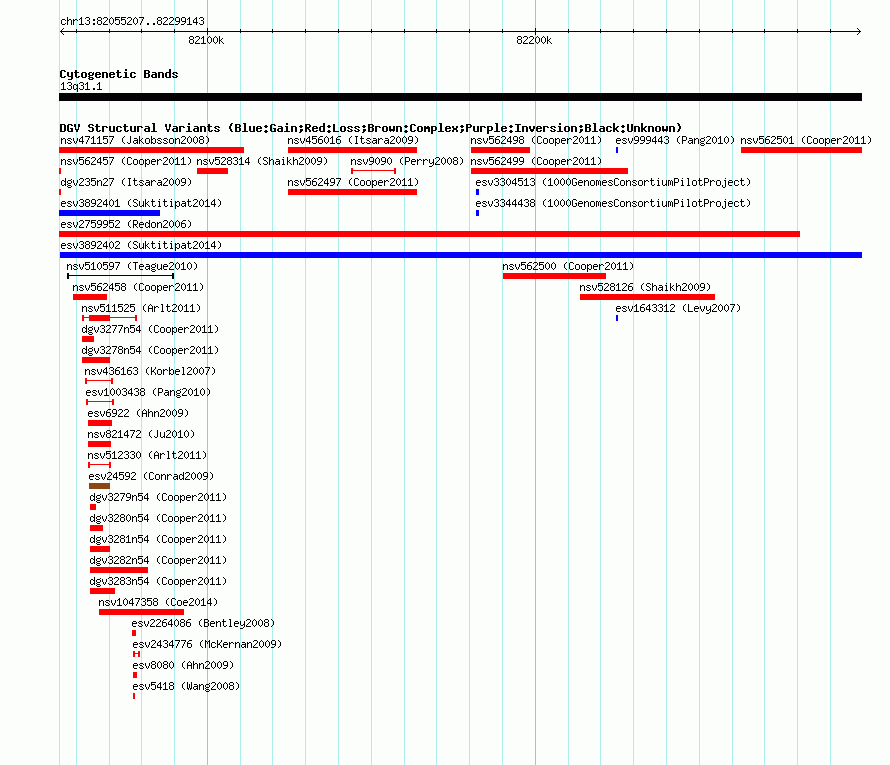Viewport: 890px width, 765px height.
Task: Click the 82100k ruler label
Action: (x=206, y=40)
